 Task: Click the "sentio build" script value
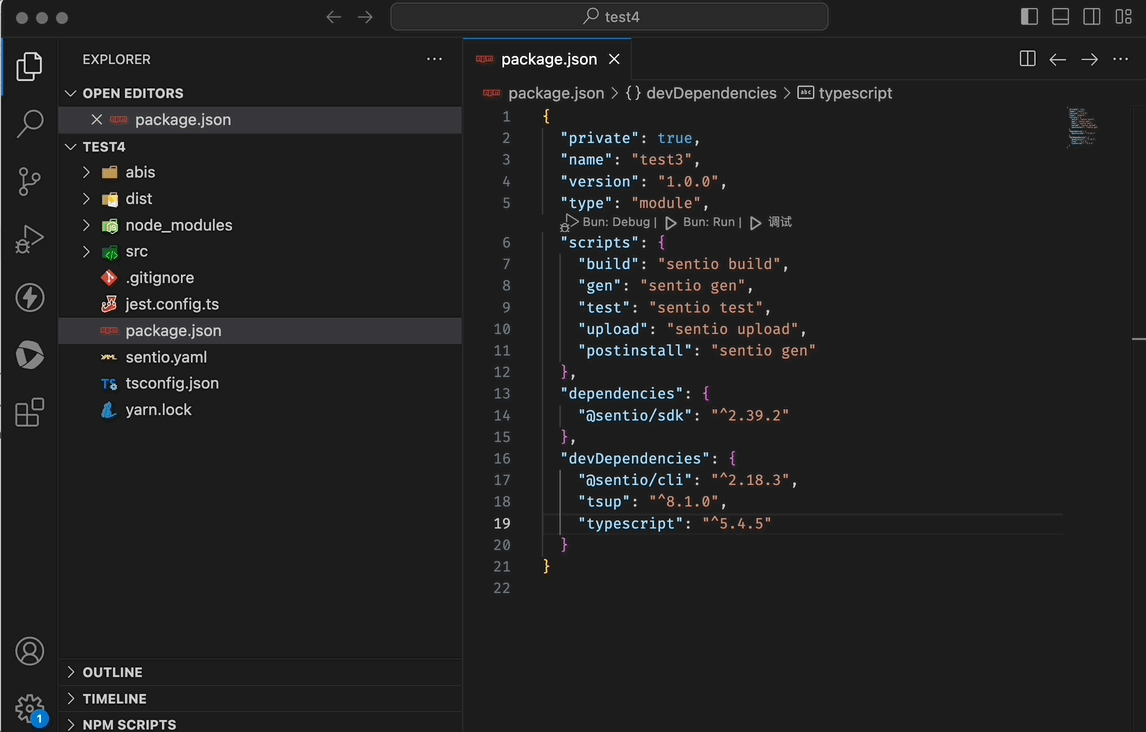(719, 264)
